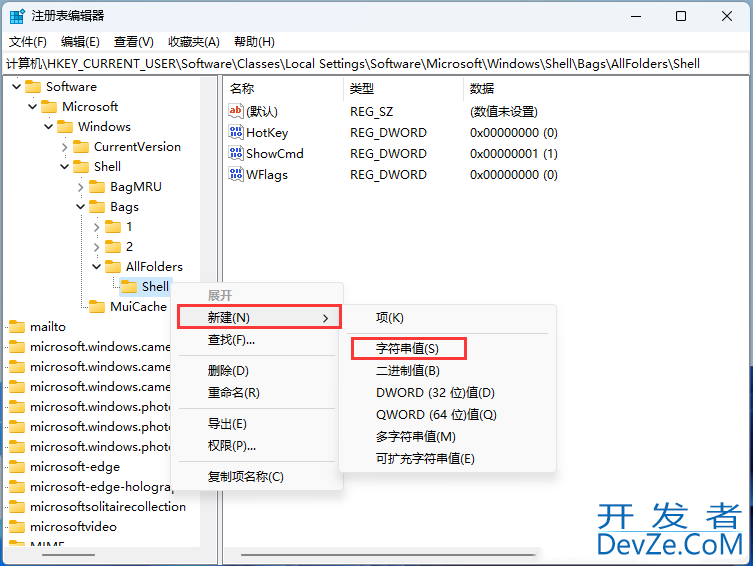Image resolution: width=753 pixels, height=566 pixels.
Task: Click the CurrentVersion folder icon
Action: 81,147
